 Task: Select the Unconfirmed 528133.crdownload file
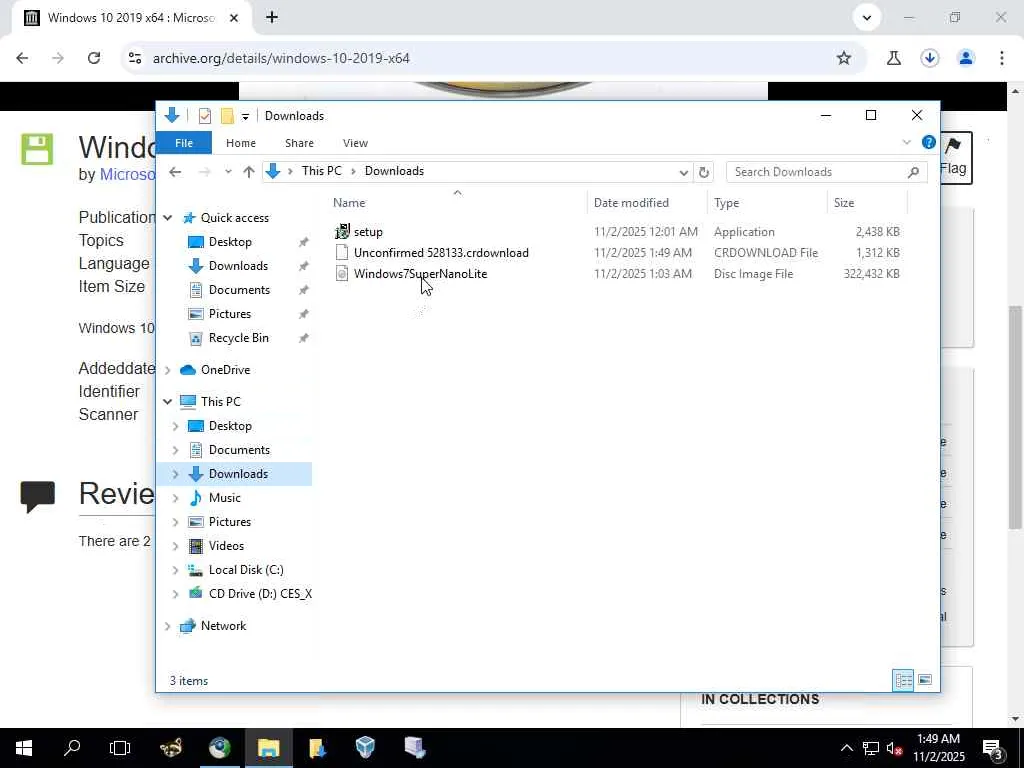[x=432, y=253]
